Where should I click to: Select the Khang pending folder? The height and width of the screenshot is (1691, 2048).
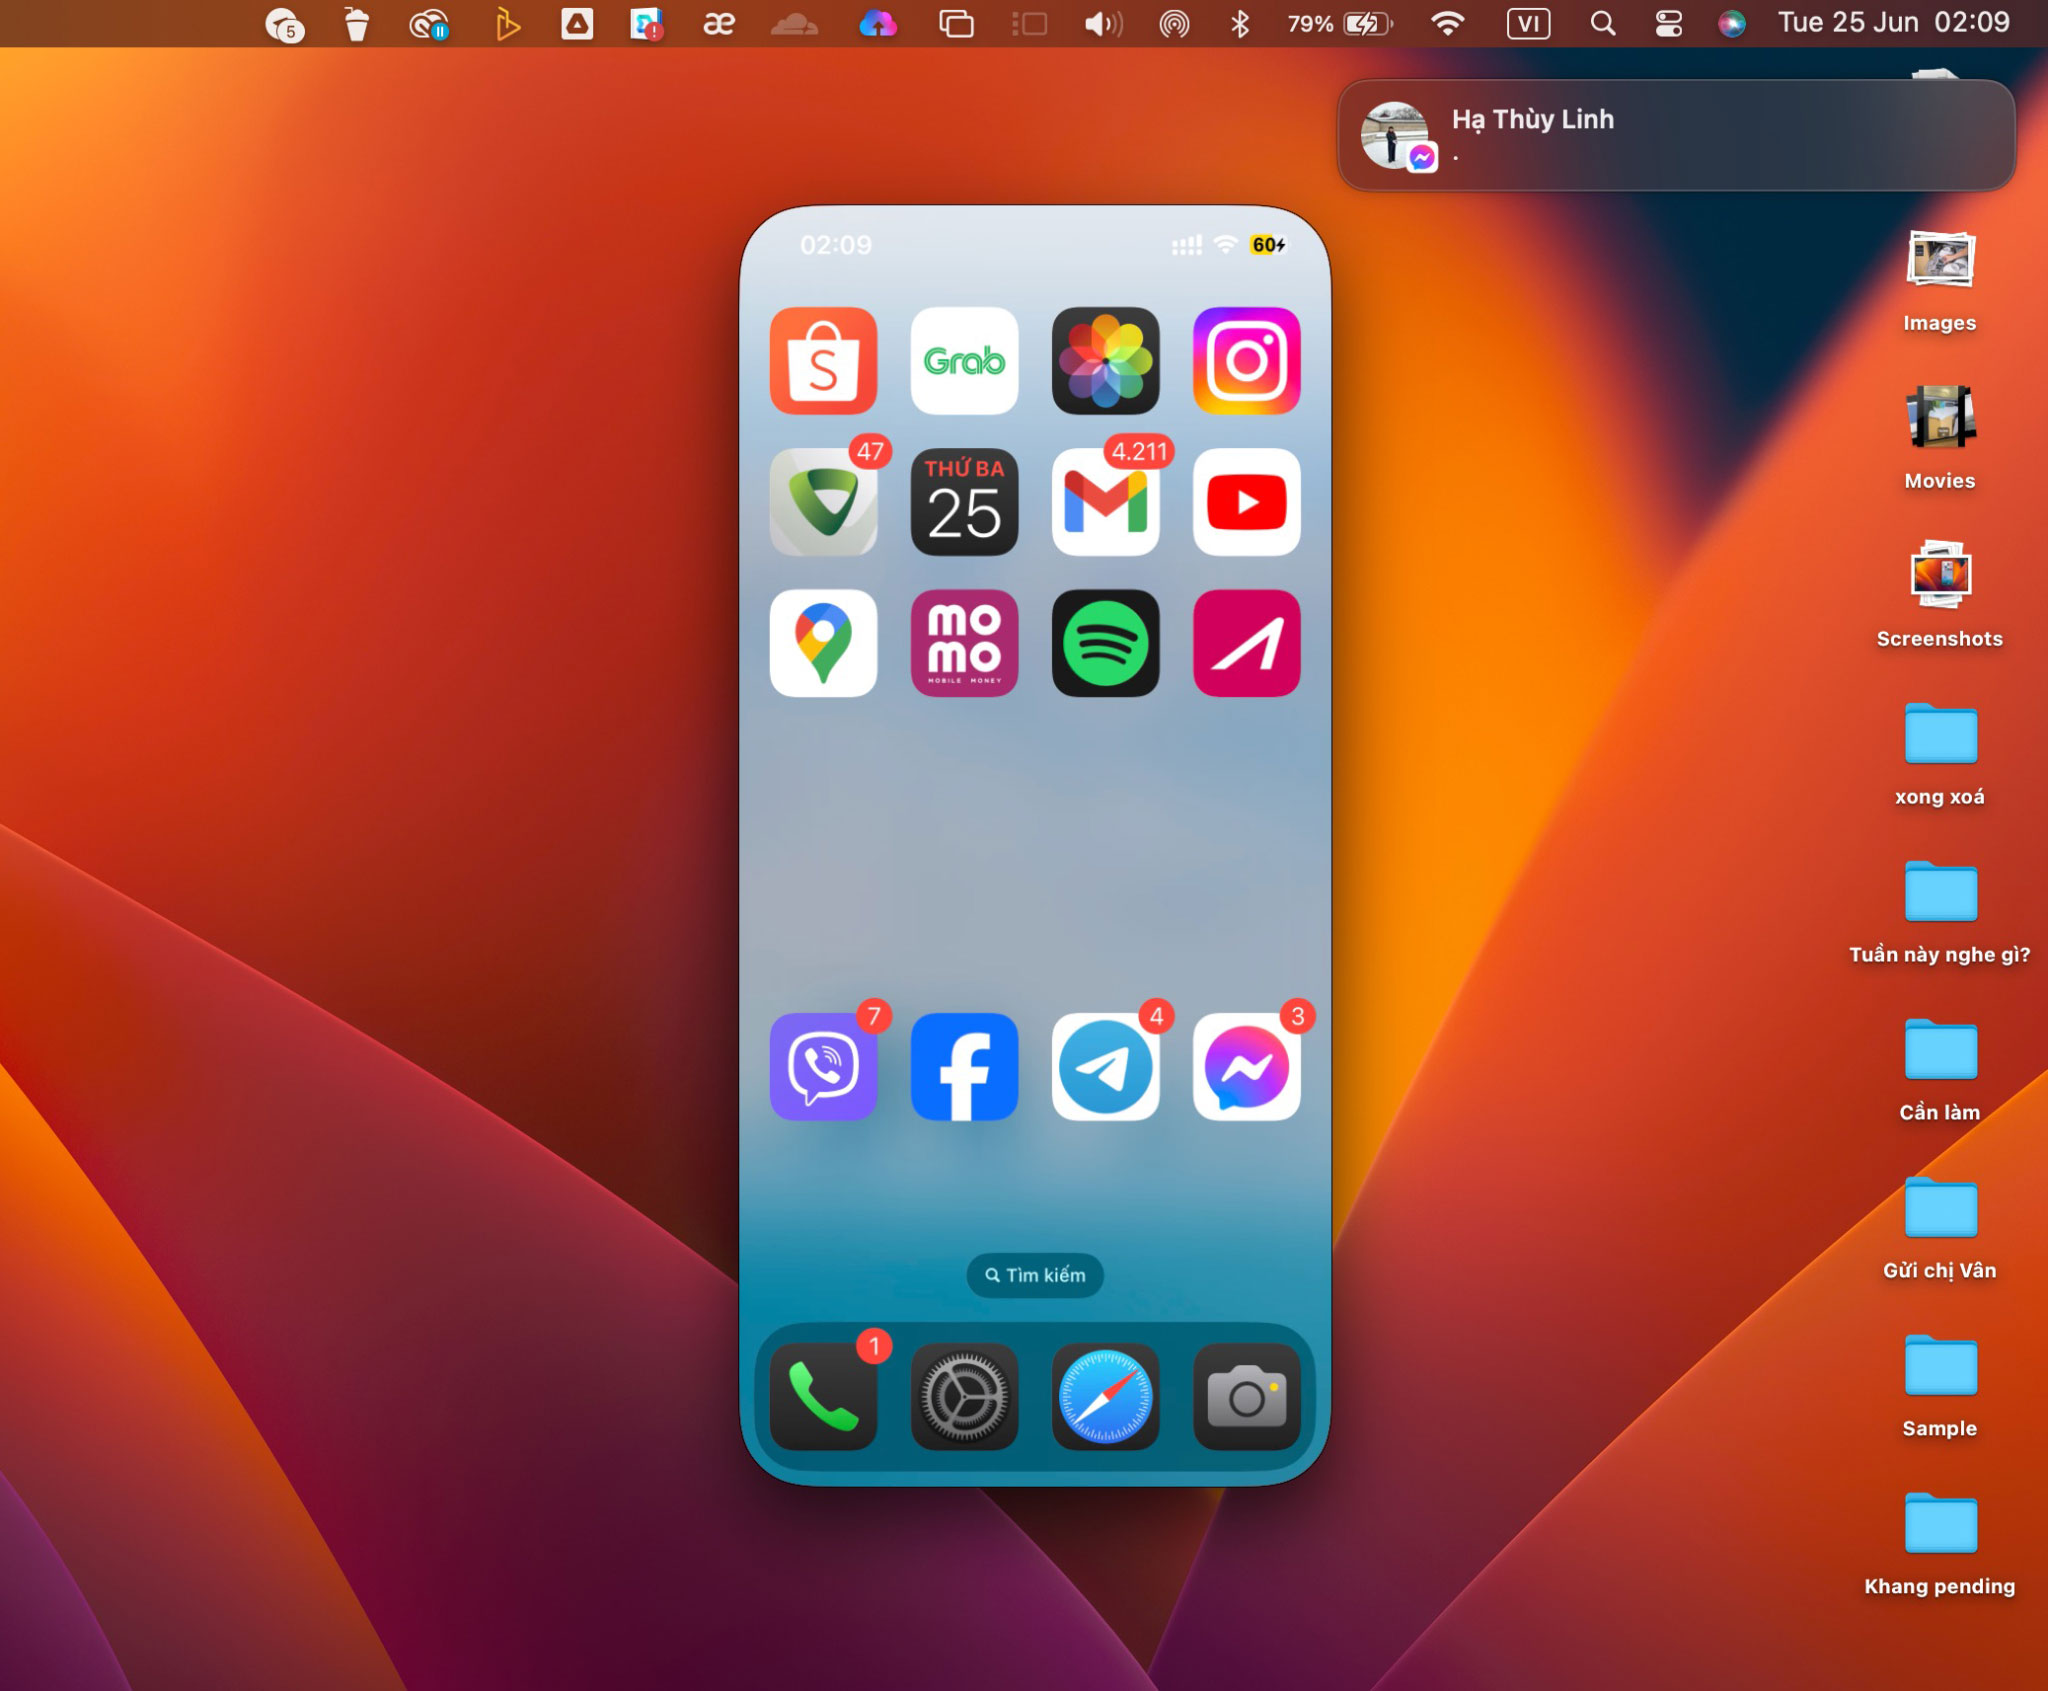(x=1939, y=1544)
